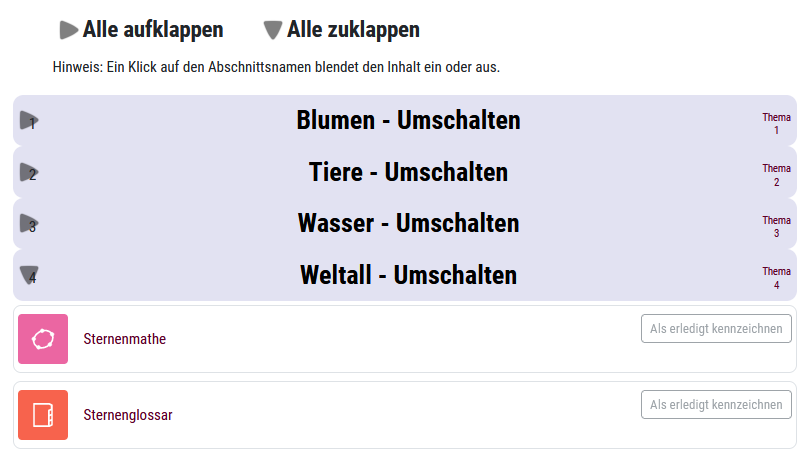This screenshot has width=806, height=454.
Task: Toggle the Tiere - Umschalten heading
Action: [408, 172]
